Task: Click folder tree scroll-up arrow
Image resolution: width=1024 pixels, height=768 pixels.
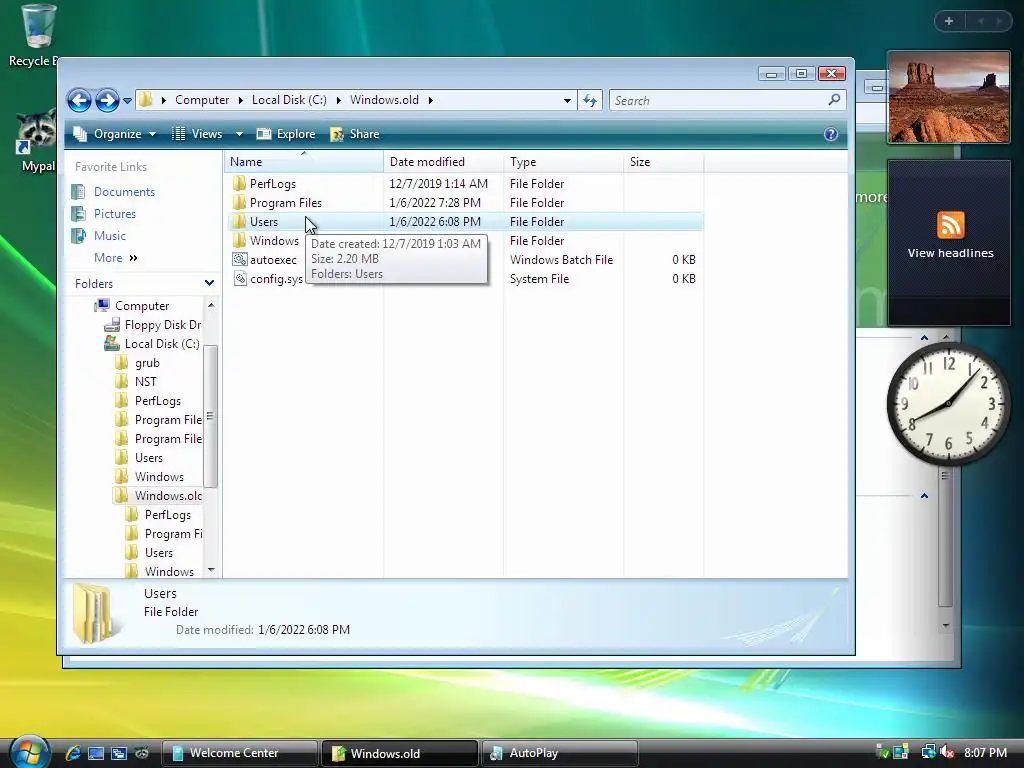Action: [x=211, y=305]
